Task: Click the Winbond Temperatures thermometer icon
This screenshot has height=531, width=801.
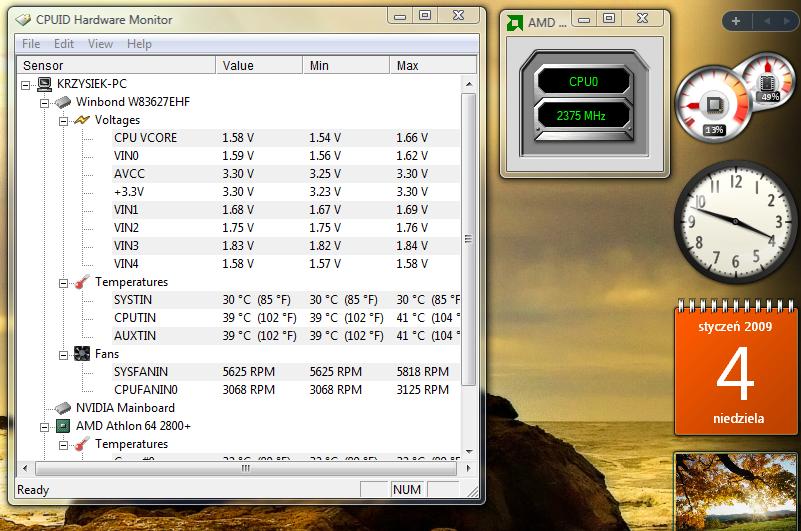Action: click(x=82, y=282)
